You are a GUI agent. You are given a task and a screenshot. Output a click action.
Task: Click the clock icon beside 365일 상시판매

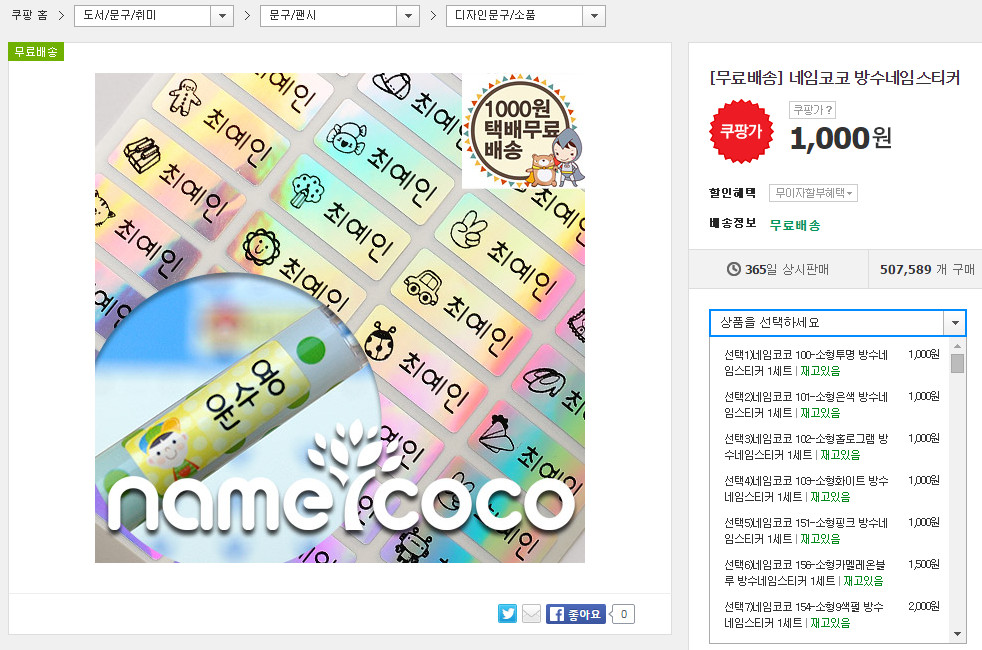coord(734,269)
